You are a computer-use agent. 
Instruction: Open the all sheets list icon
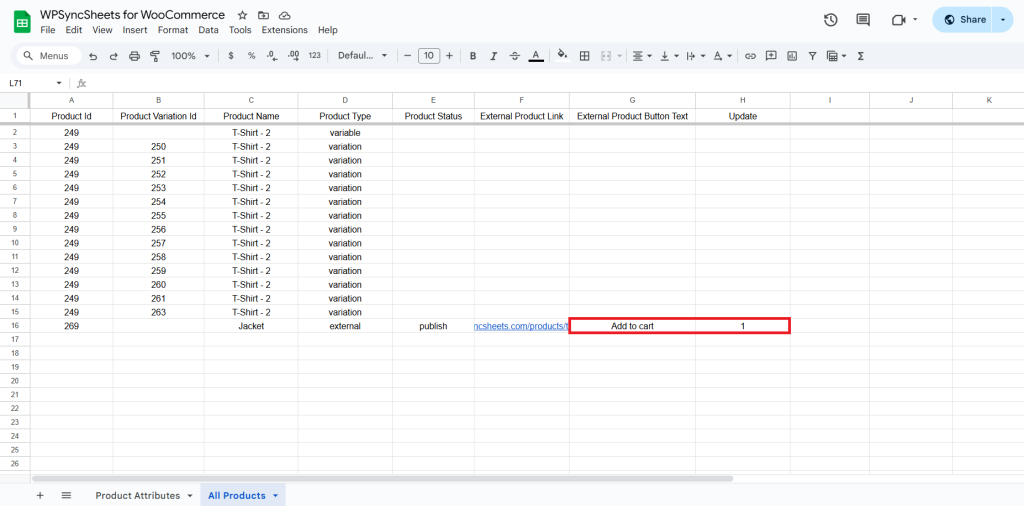click(66, 496)
